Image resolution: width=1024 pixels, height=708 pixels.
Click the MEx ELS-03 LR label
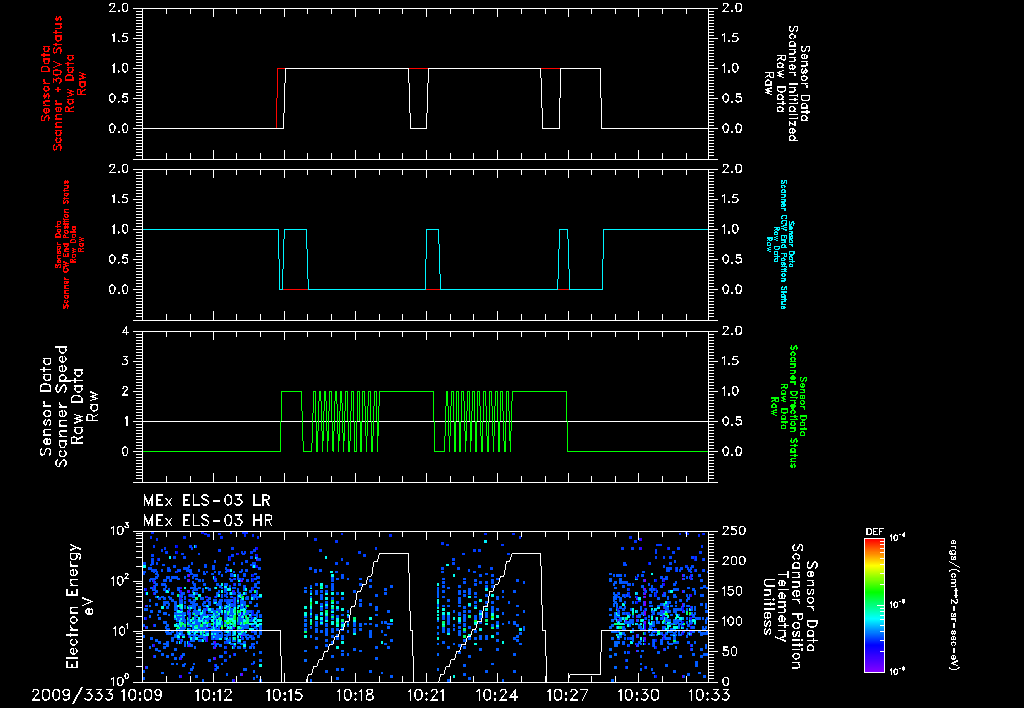click(206, 501)
